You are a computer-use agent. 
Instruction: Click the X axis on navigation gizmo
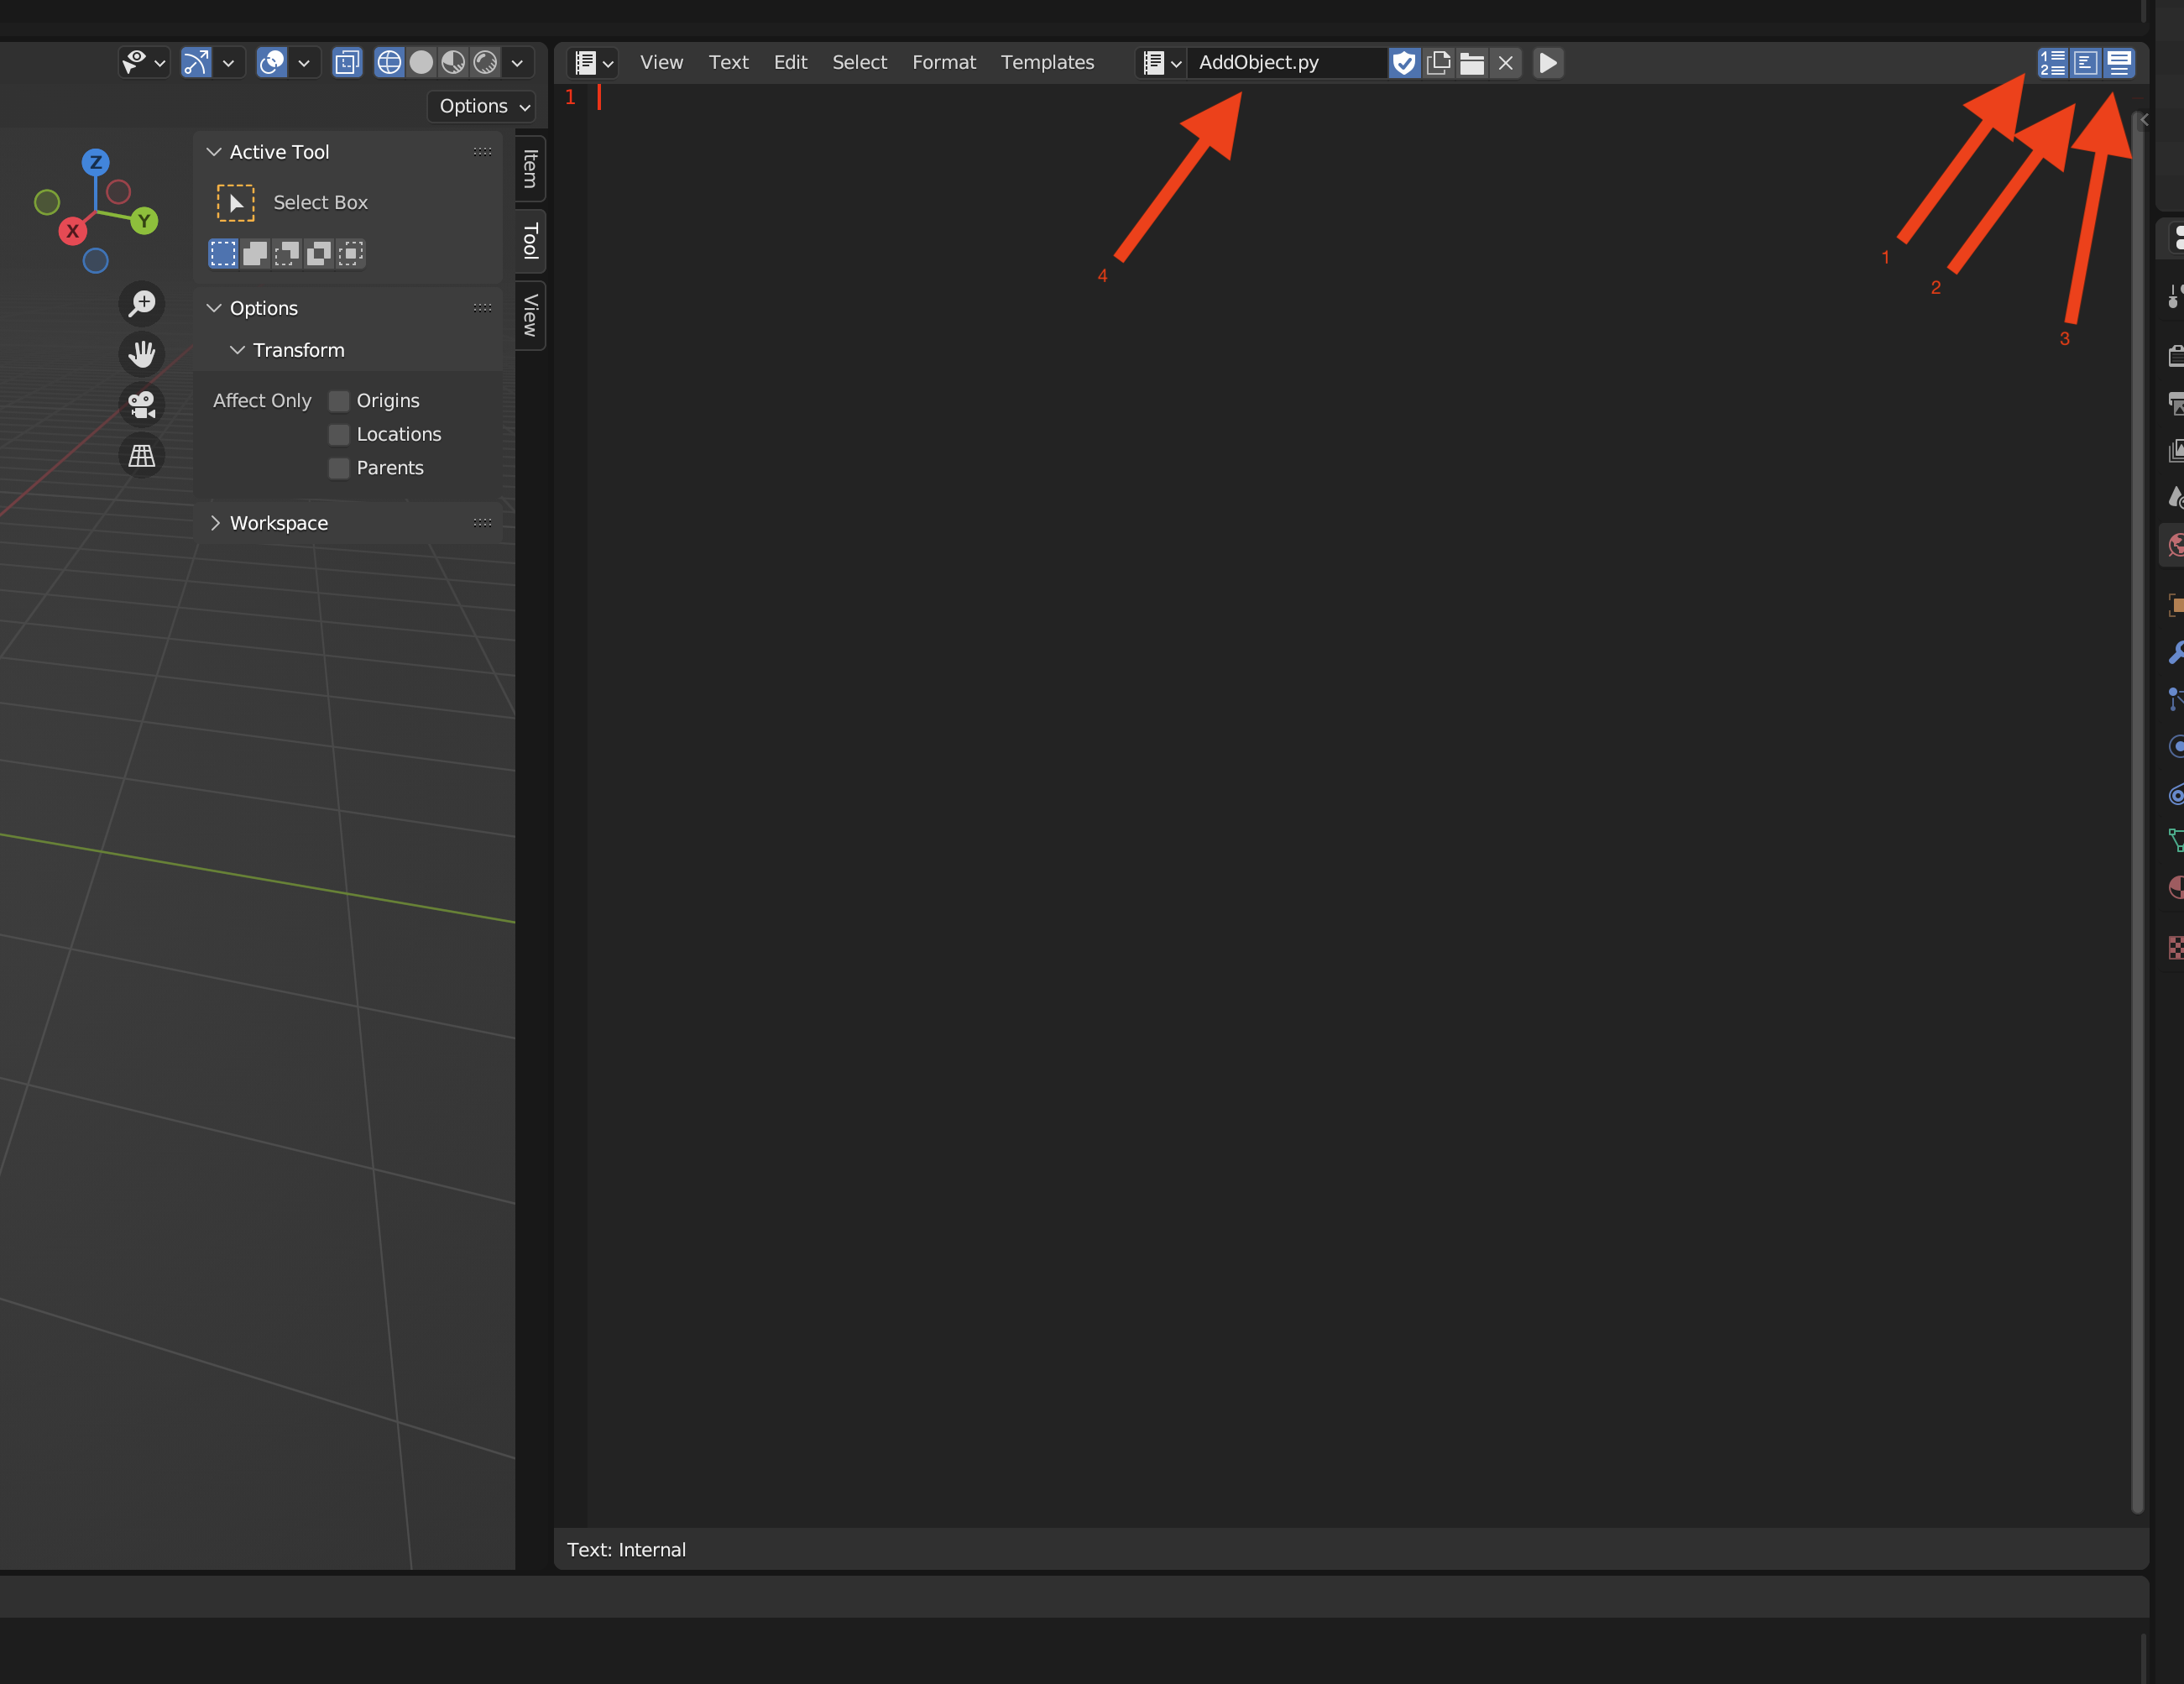[72, 231]
